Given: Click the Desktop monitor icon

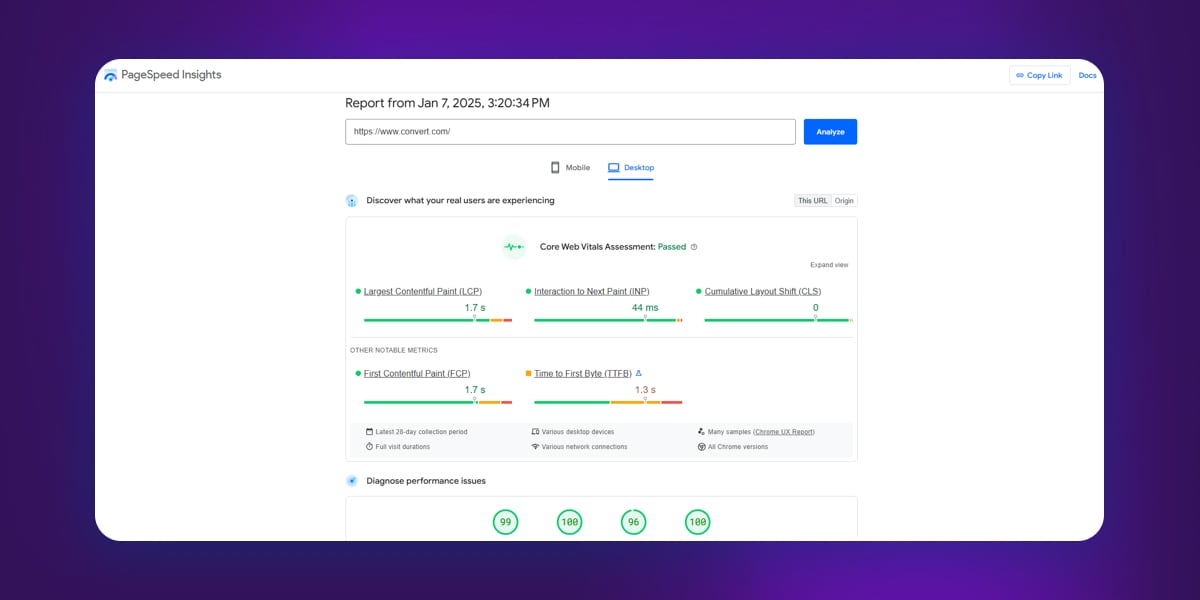Looking at the screenshot, I should (614, 167).
